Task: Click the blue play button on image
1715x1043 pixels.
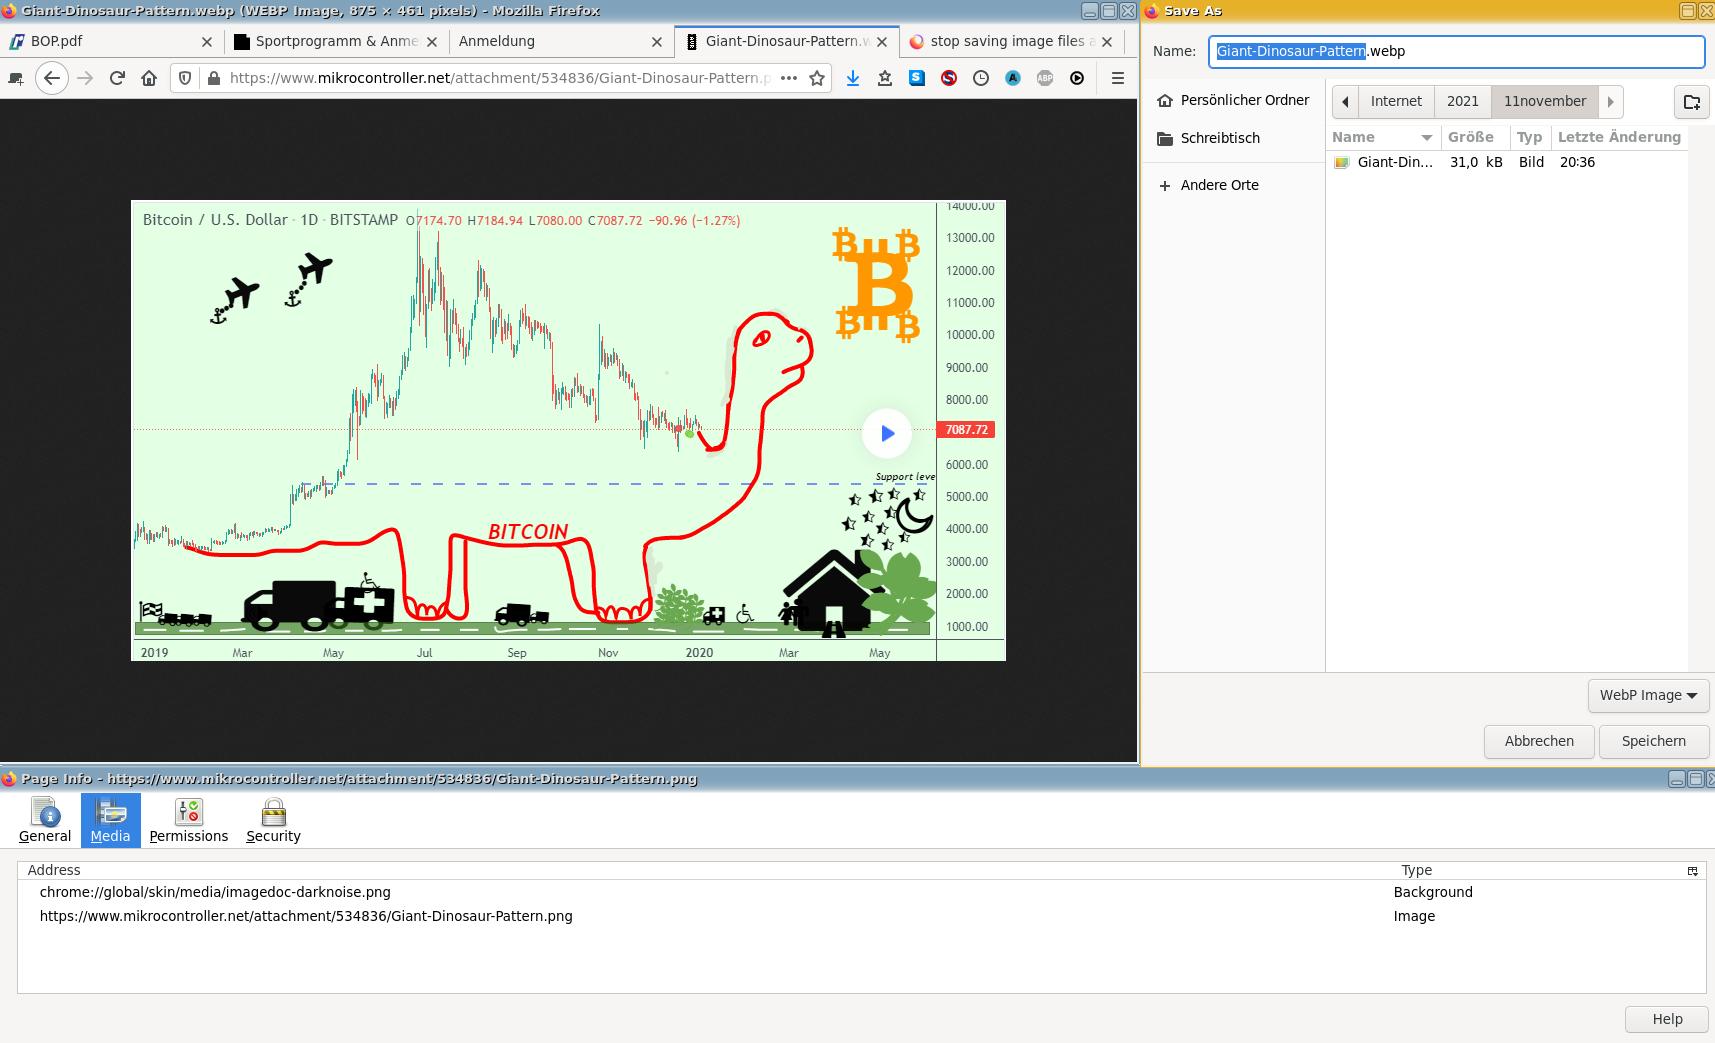Action: (887, 433)
